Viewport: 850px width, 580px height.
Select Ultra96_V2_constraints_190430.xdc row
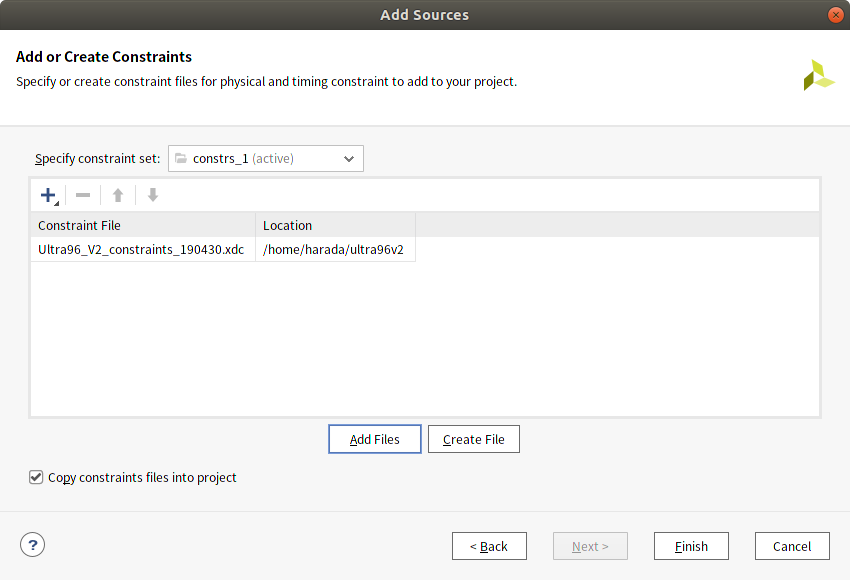coord(223,249)
